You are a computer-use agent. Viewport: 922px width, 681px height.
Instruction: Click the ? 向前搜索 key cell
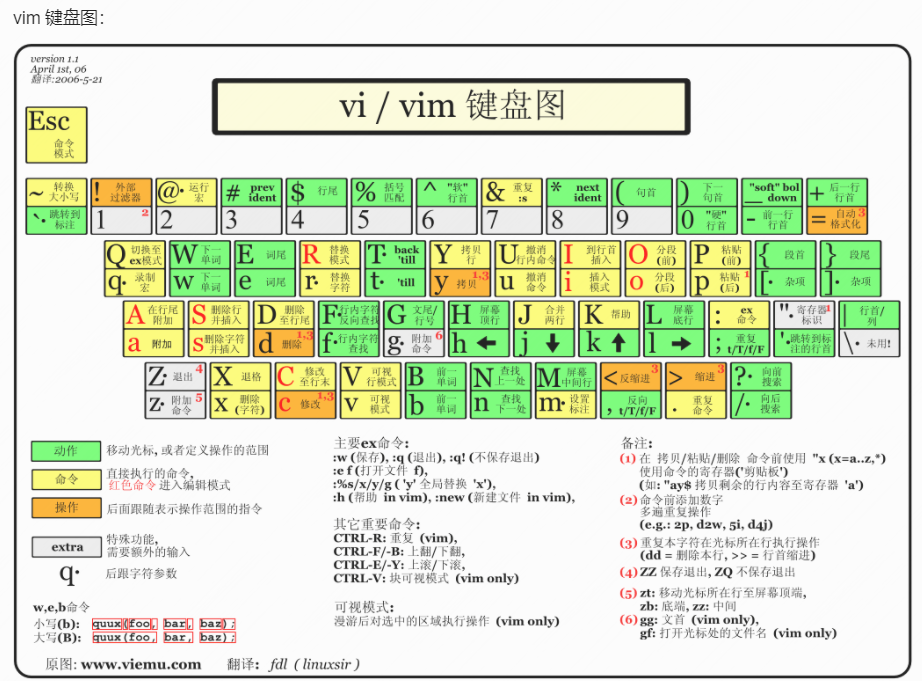761,376
